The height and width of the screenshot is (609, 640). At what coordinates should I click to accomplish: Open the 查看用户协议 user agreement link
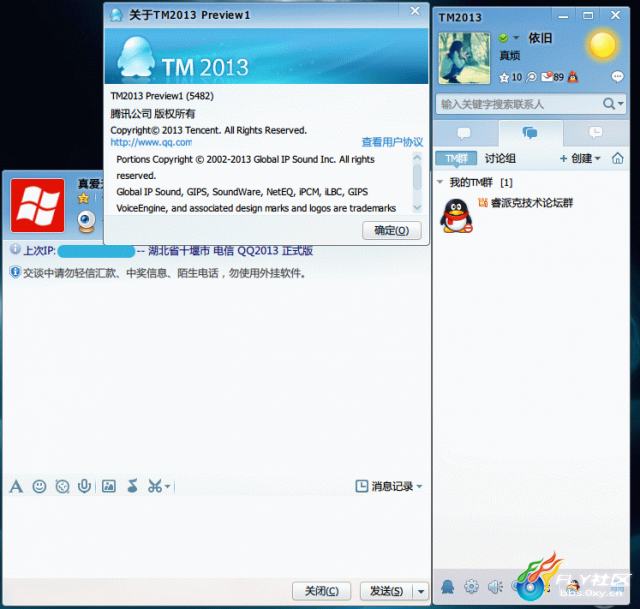coord(392,142)
